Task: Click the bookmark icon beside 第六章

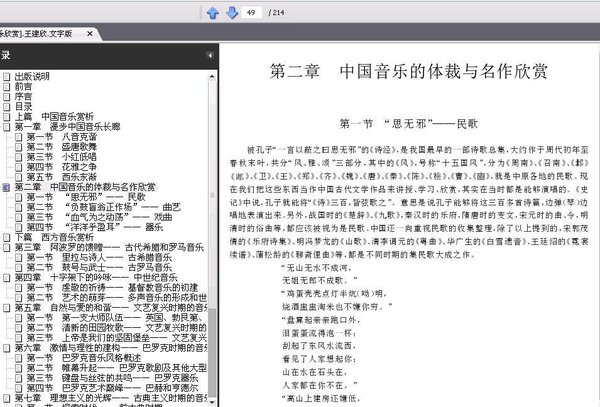Action: pos(7,348)
